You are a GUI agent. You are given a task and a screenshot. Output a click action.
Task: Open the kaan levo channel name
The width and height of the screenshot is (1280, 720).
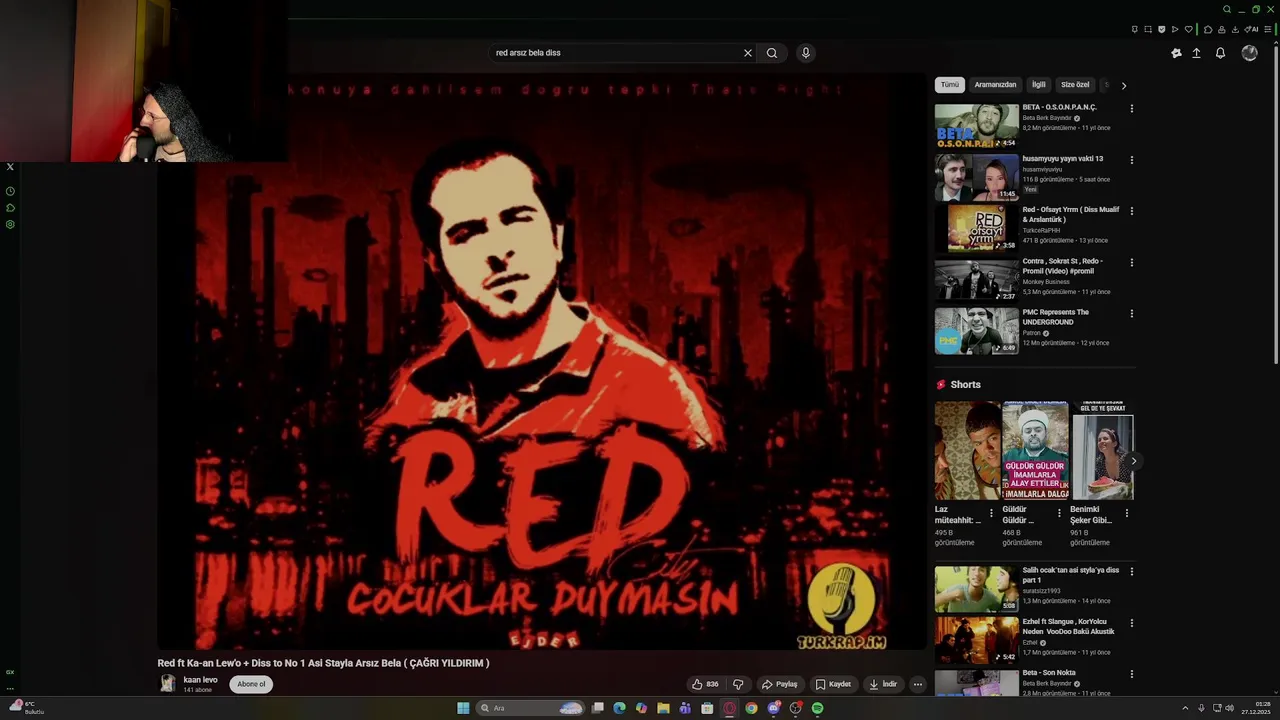point(200,679)
